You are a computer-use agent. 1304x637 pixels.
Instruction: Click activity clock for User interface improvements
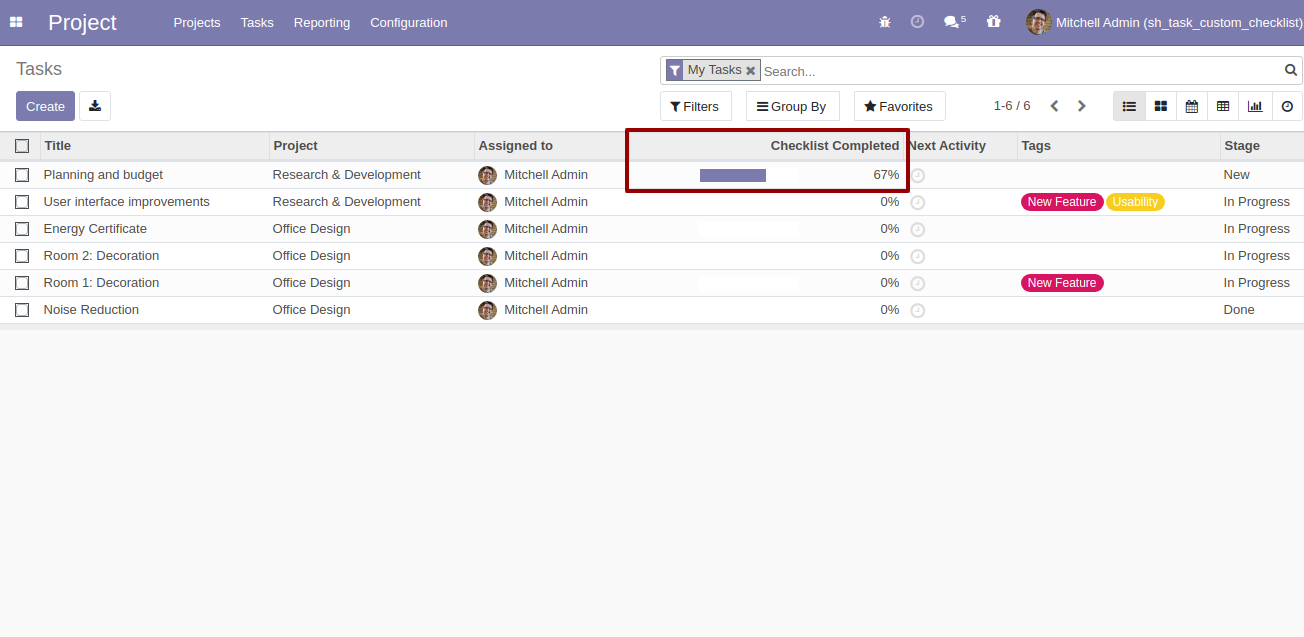click(x=918, y=202)
